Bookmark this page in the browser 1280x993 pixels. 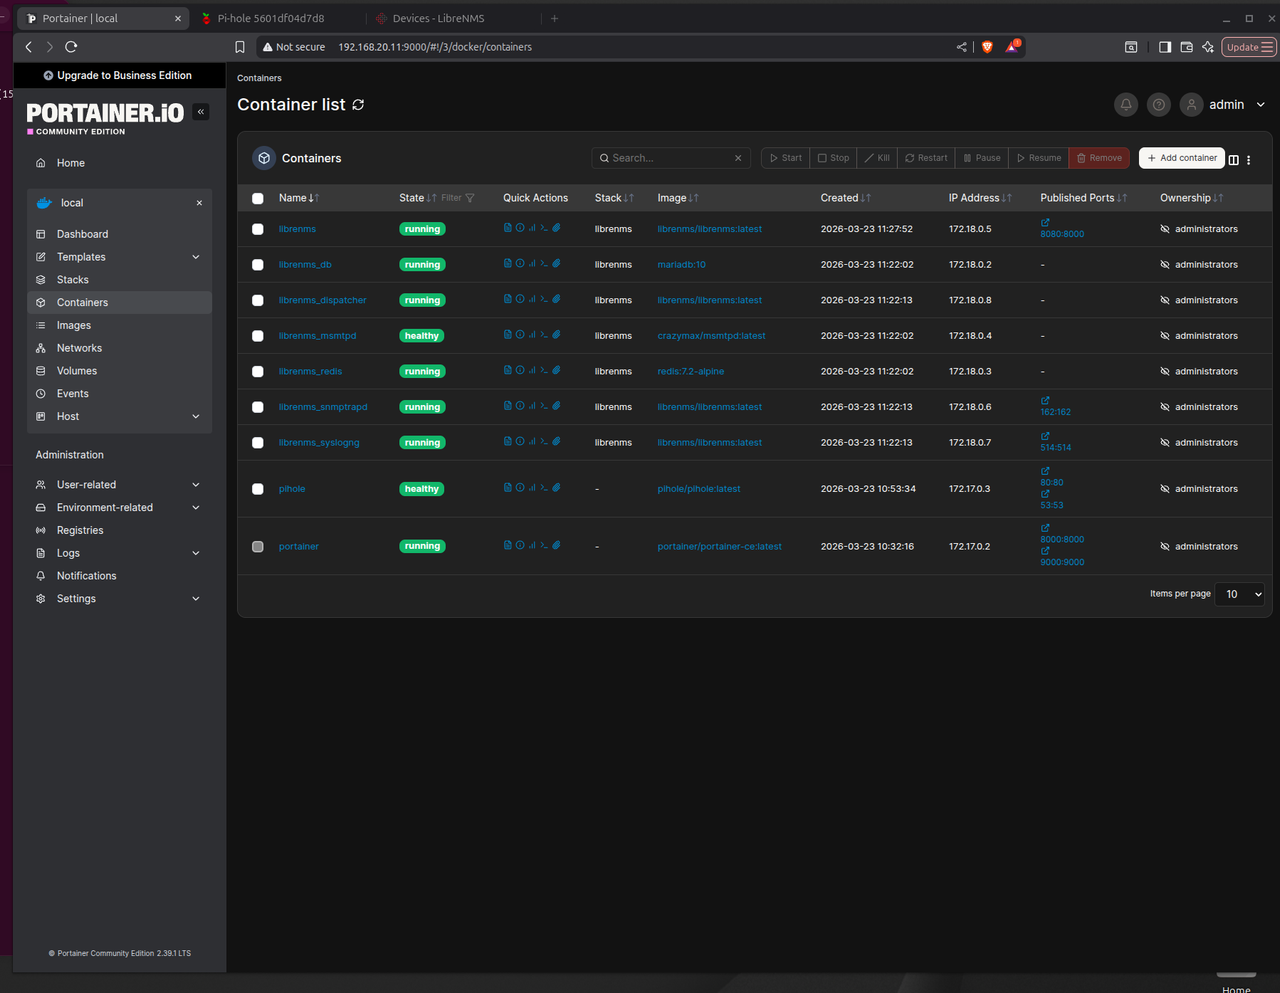[x=240, y=47]
